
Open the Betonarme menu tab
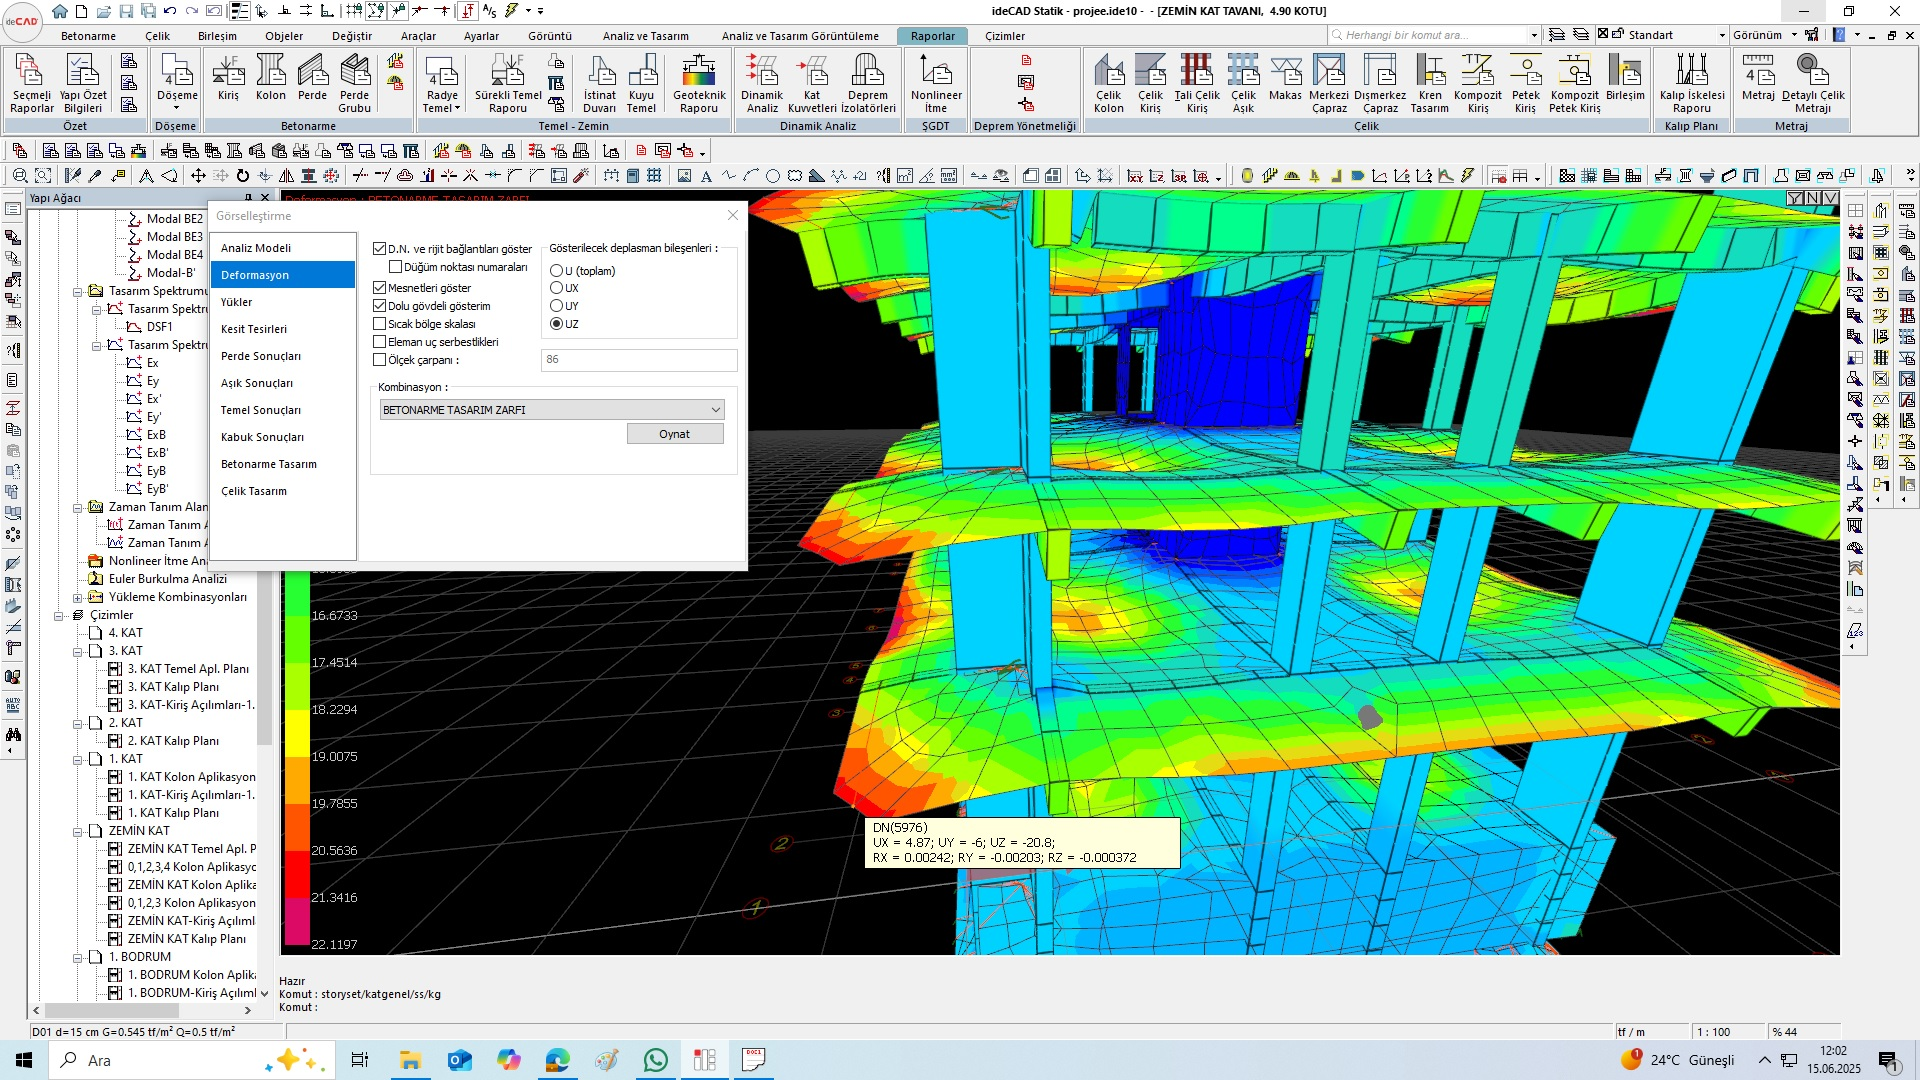(x=88, y=36)
